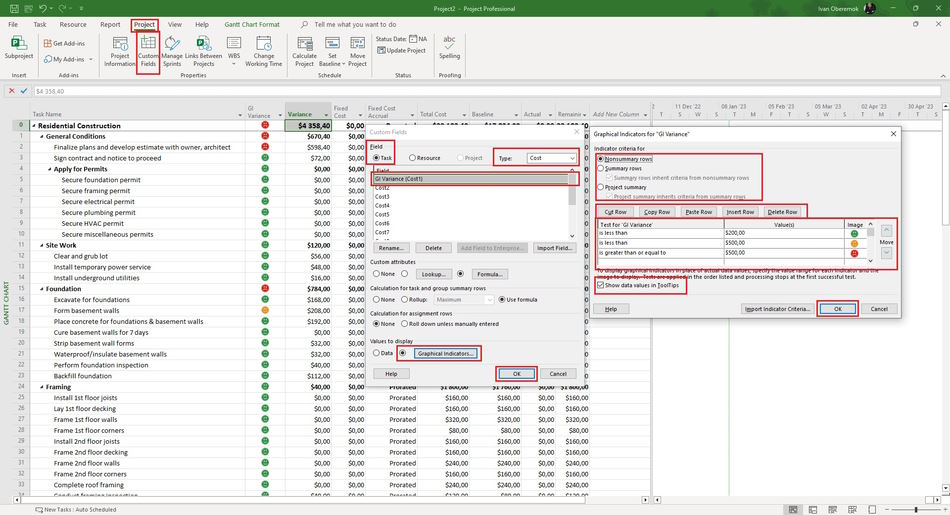Click Import Indicator Criteria button
950x515 pixels.
coord(777,309)
